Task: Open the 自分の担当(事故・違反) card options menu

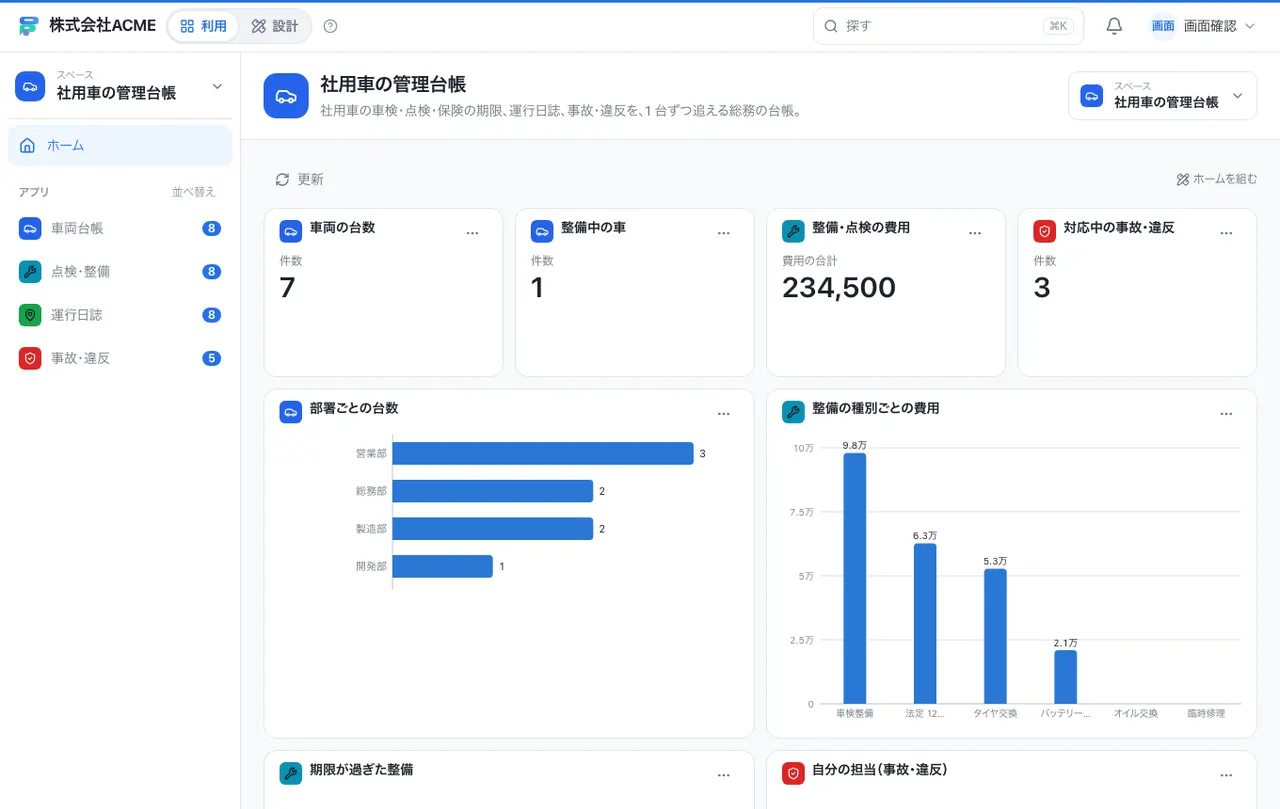Action: coord(1226,775)
